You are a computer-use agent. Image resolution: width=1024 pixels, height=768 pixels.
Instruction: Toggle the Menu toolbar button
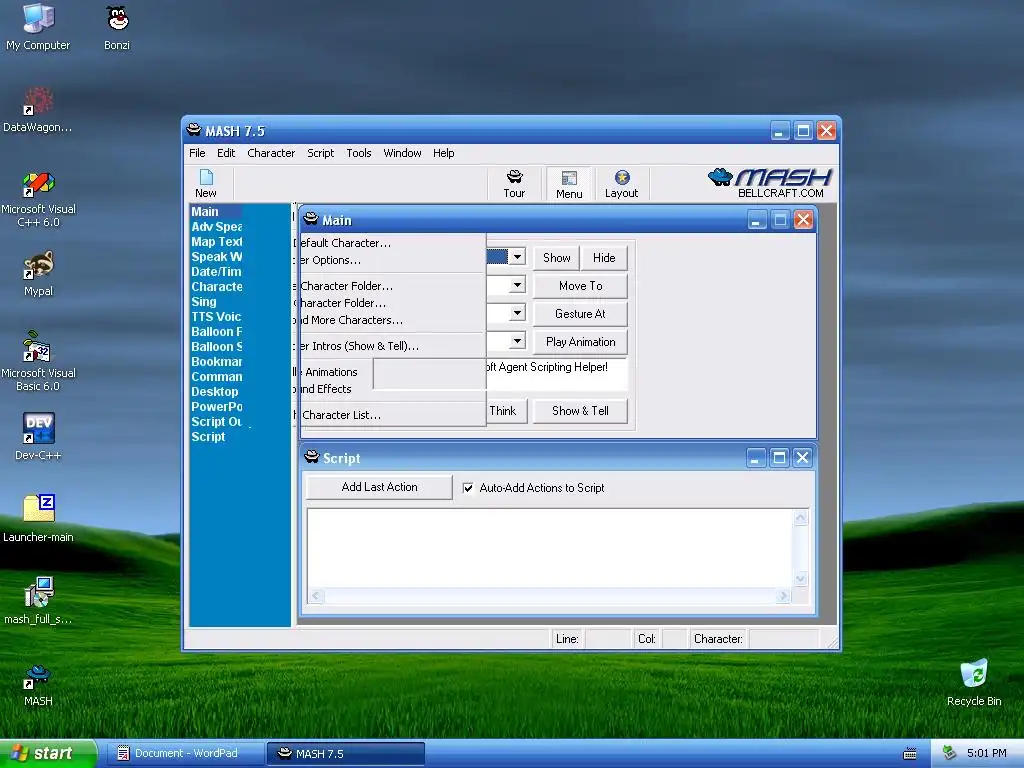(569, 184)
